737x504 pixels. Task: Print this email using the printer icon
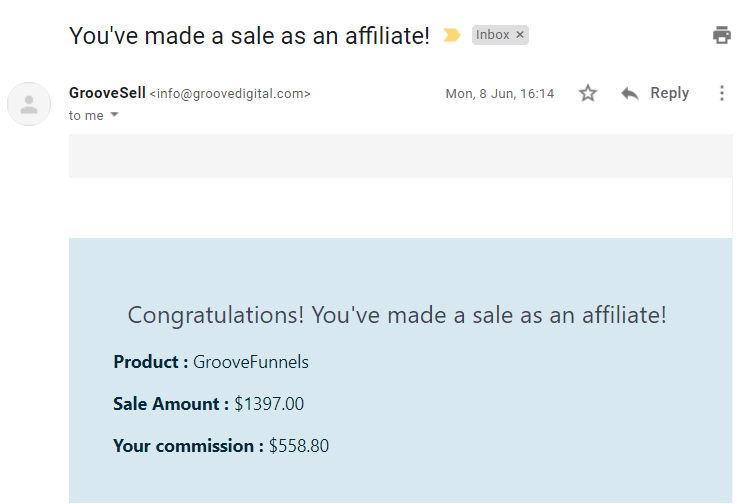[x=721, y=35]
